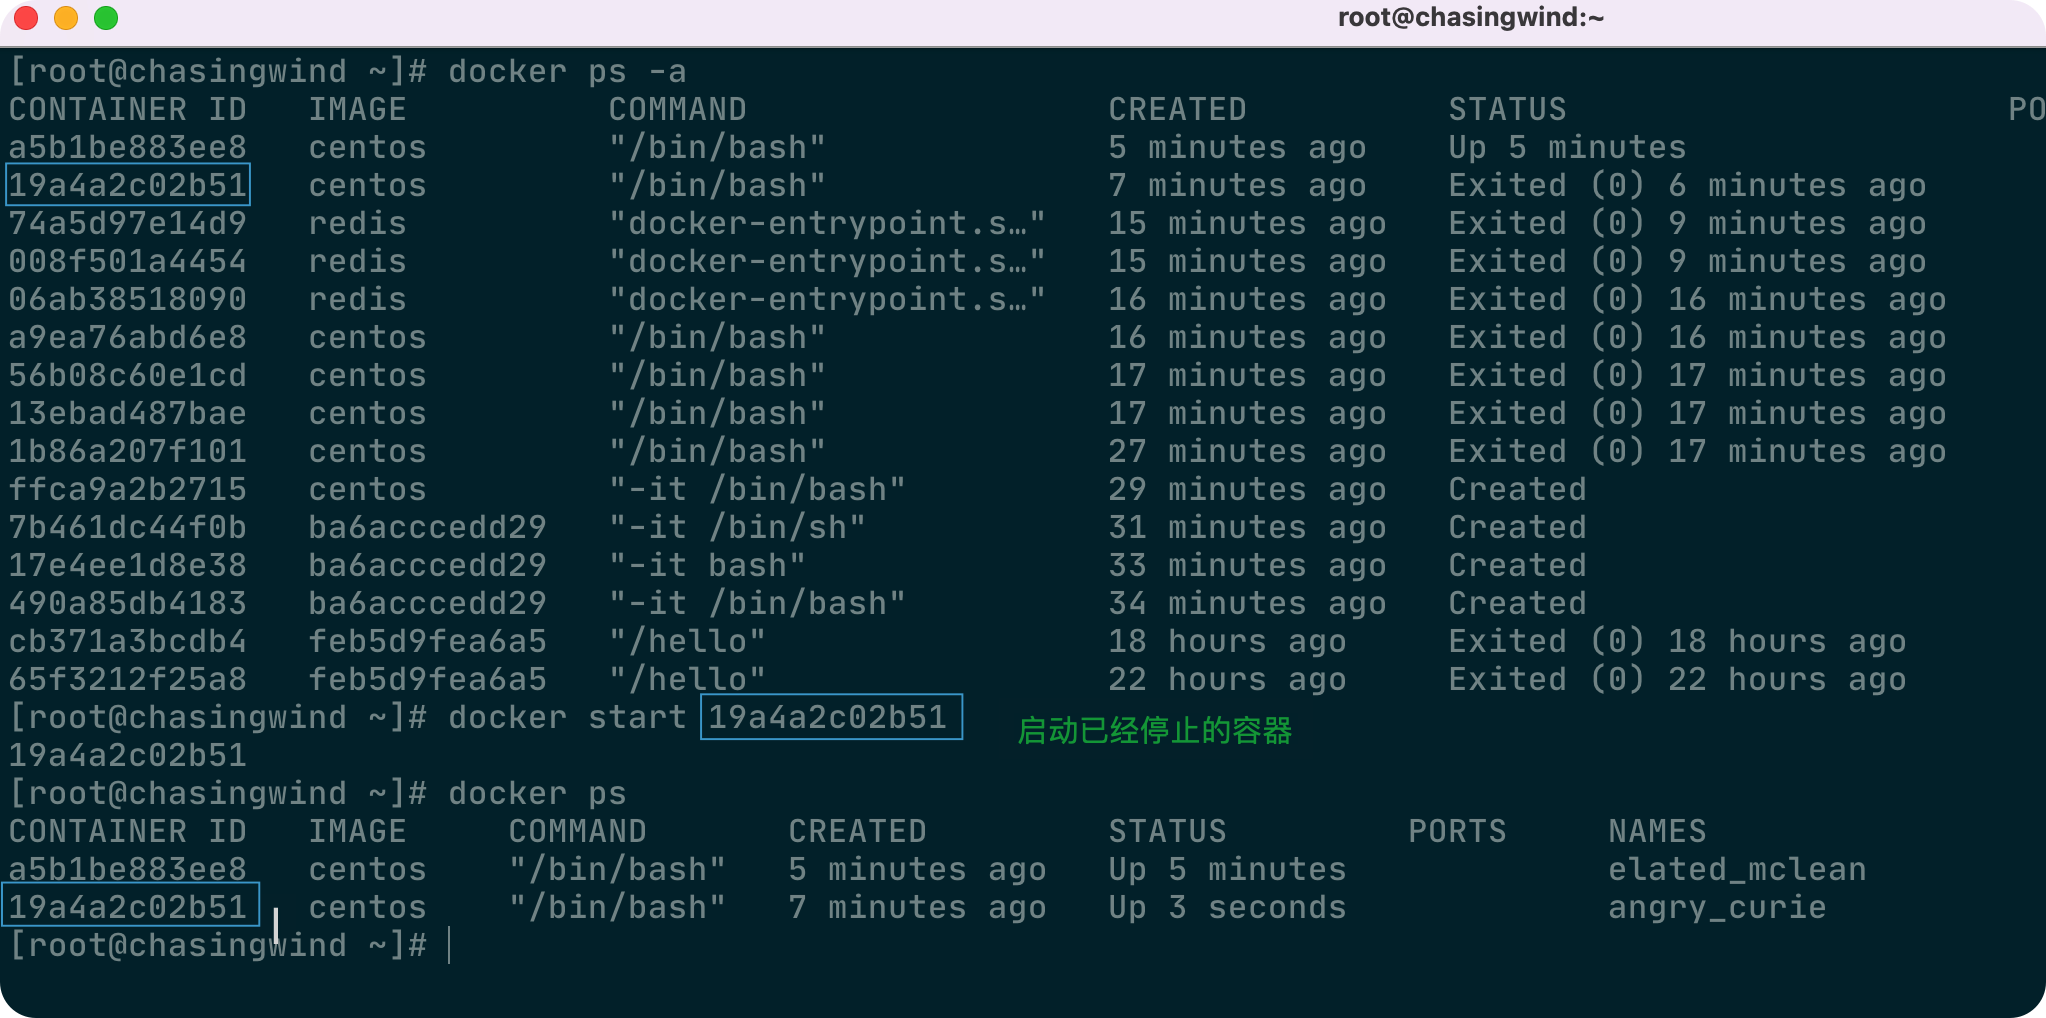Image resolution: width=2046 pixels, height=1018 pixels.
Task: Click the "Up 3 seconds" status
Action: pos(1227,907)
